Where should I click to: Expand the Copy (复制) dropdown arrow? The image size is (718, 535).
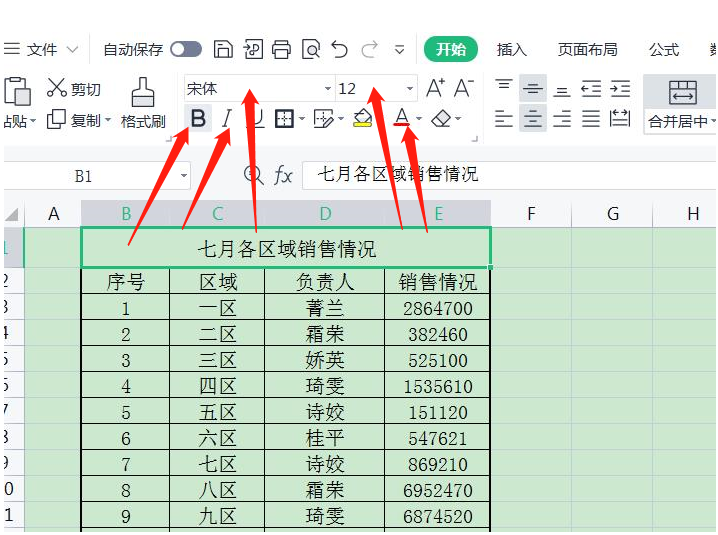click(108, 120)
